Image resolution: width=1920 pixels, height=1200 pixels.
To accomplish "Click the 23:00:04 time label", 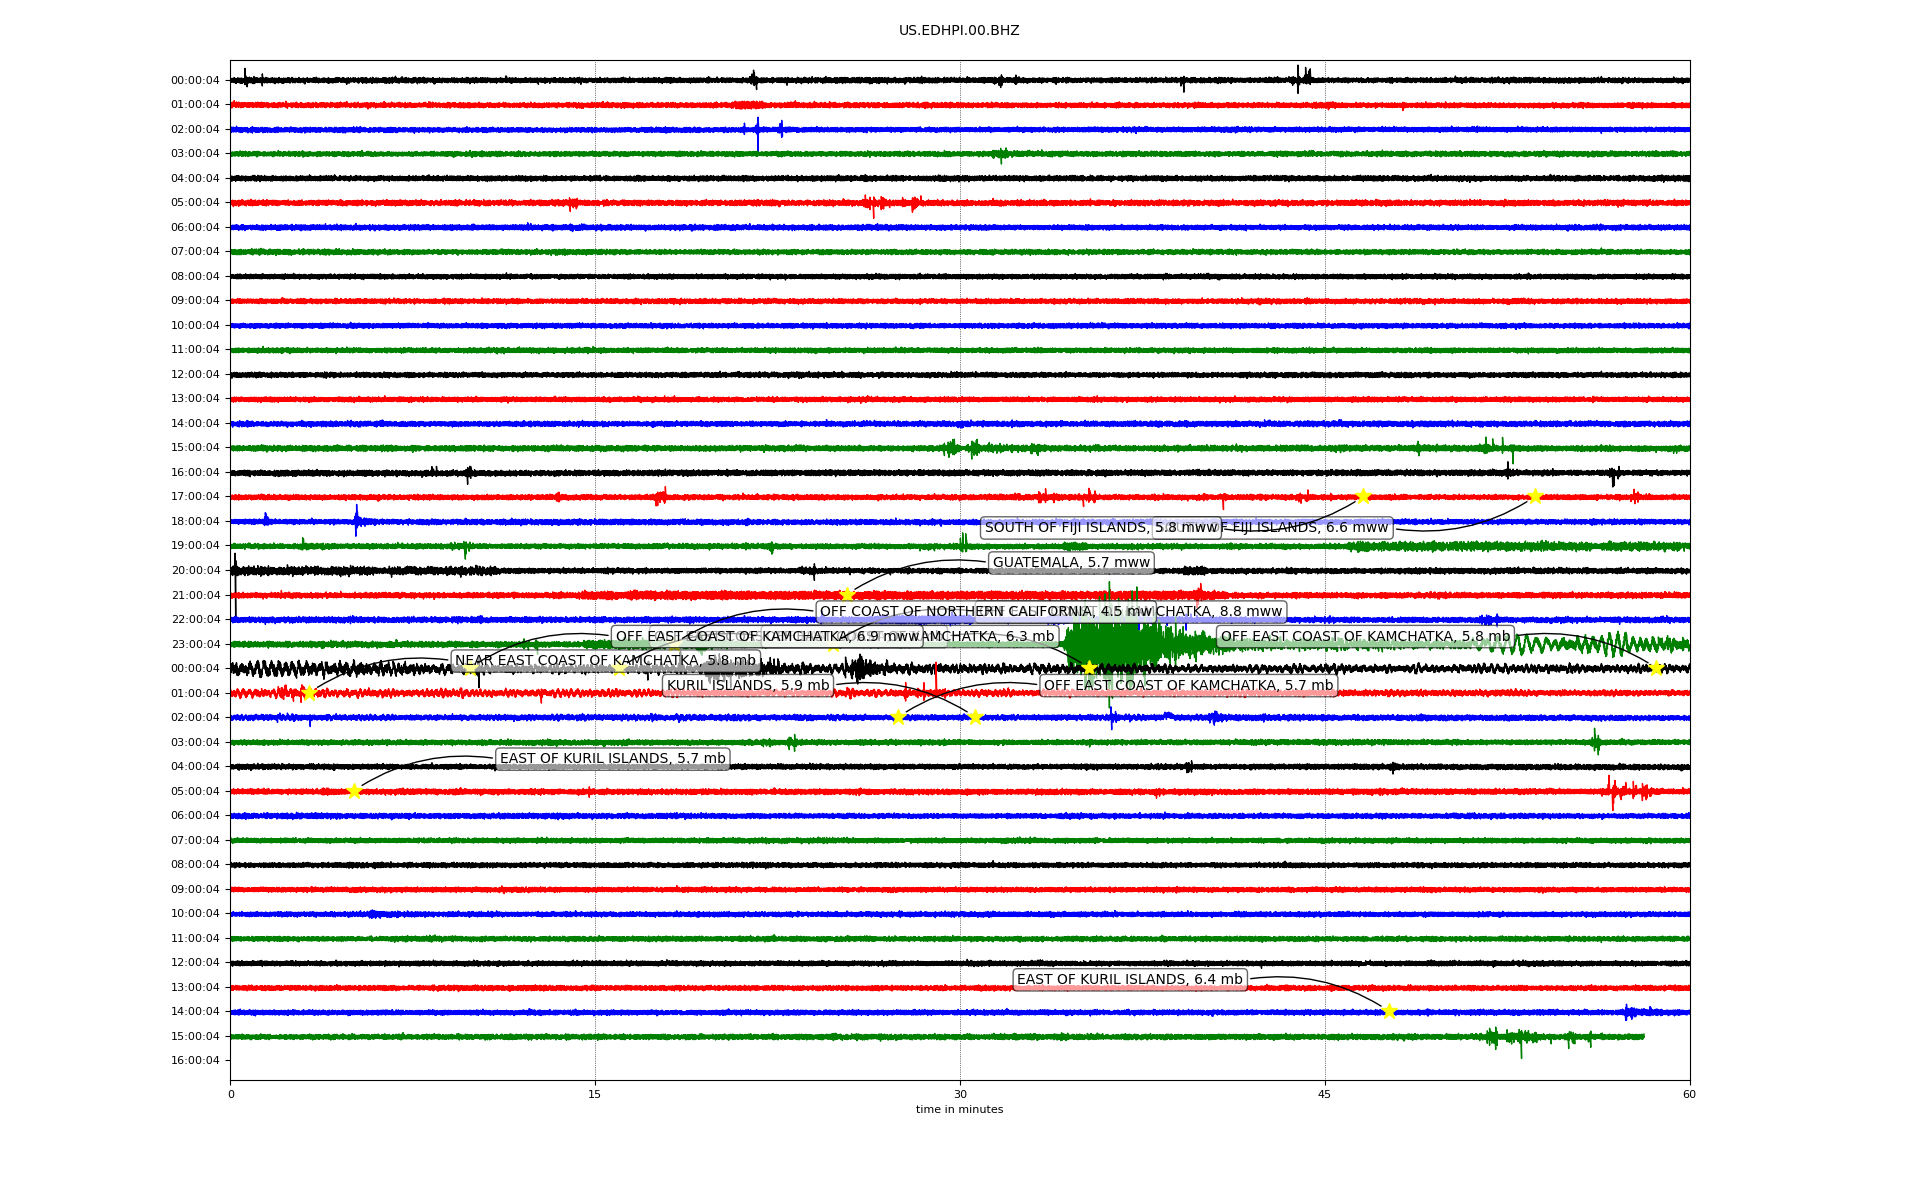I will (195, 644).
